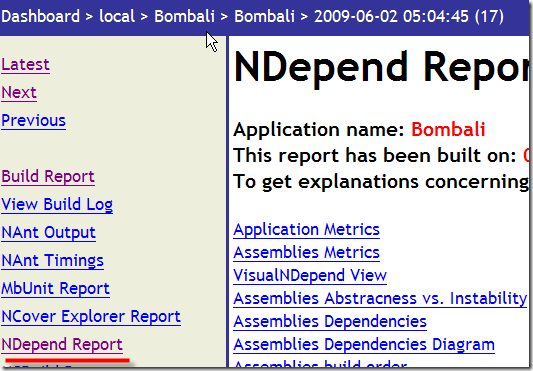Go to the Next build
533x371 pixels.
[x=19, y=92]
